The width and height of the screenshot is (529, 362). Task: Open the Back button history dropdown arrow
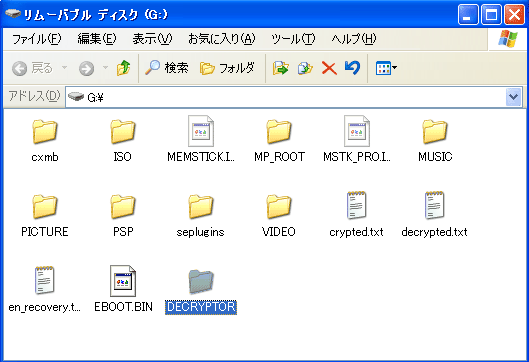tap(64, 68)
